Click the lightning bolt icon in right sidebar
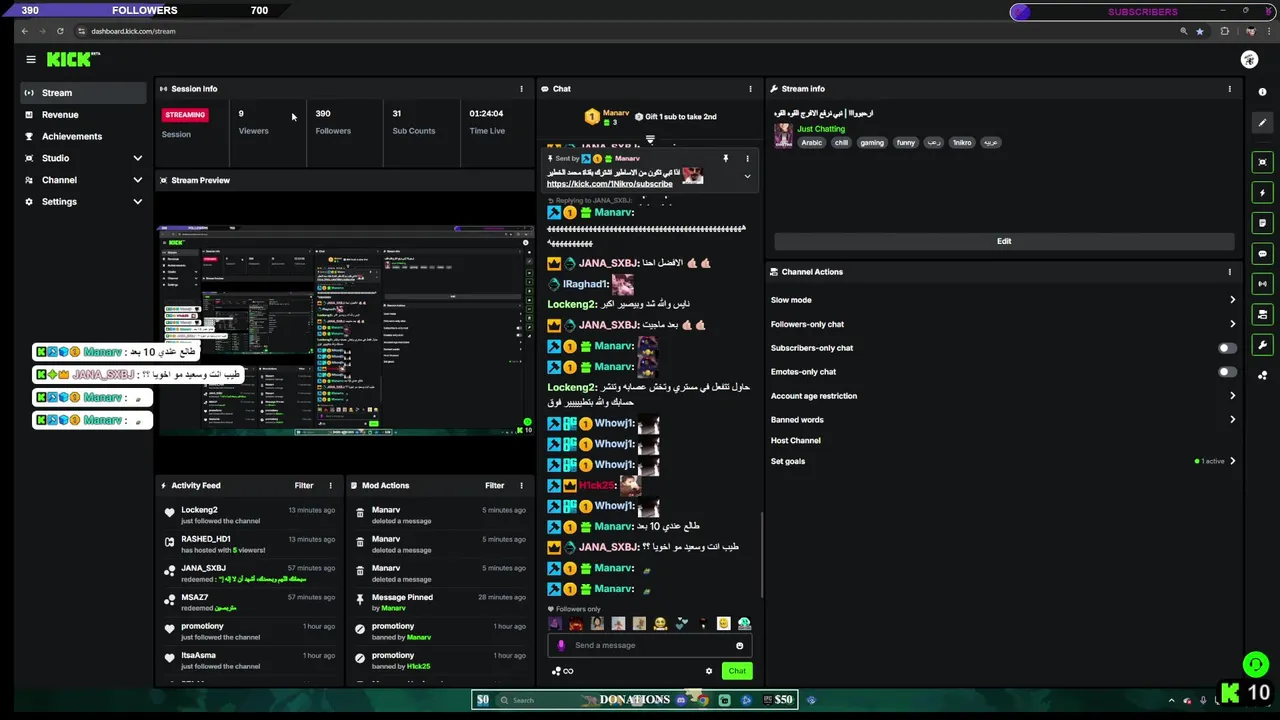 coord(1263,193)
